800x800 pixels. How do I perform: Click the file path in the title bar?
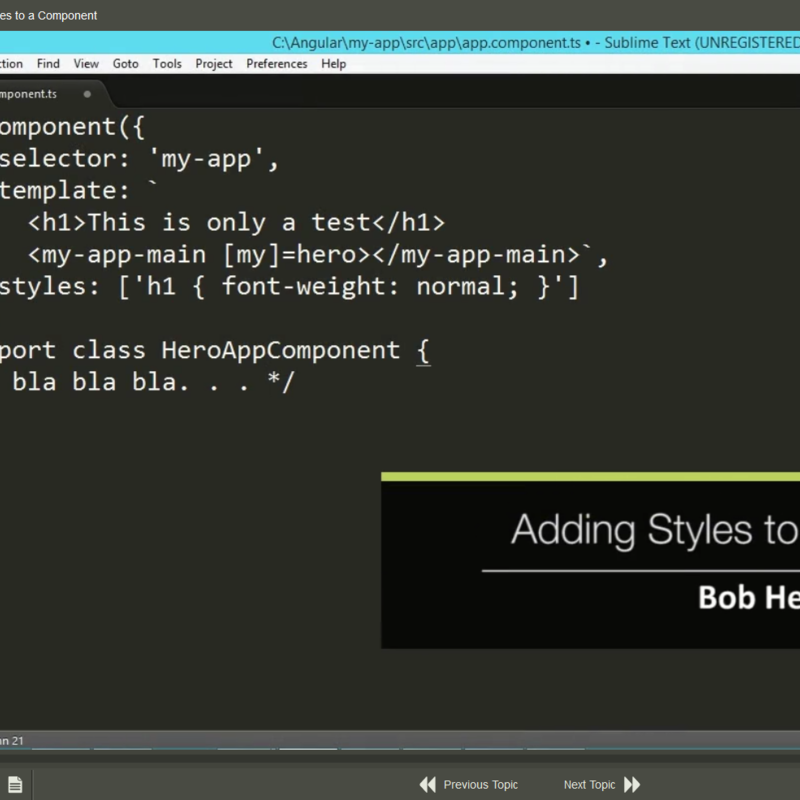pos(426,43)
